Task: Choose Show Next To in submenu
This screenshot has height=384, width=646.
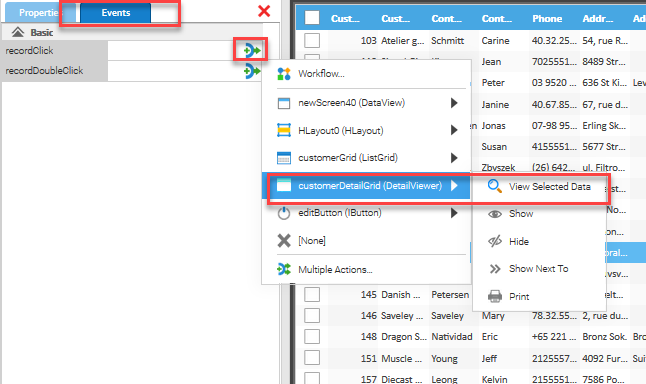Action: pos(539,269)
